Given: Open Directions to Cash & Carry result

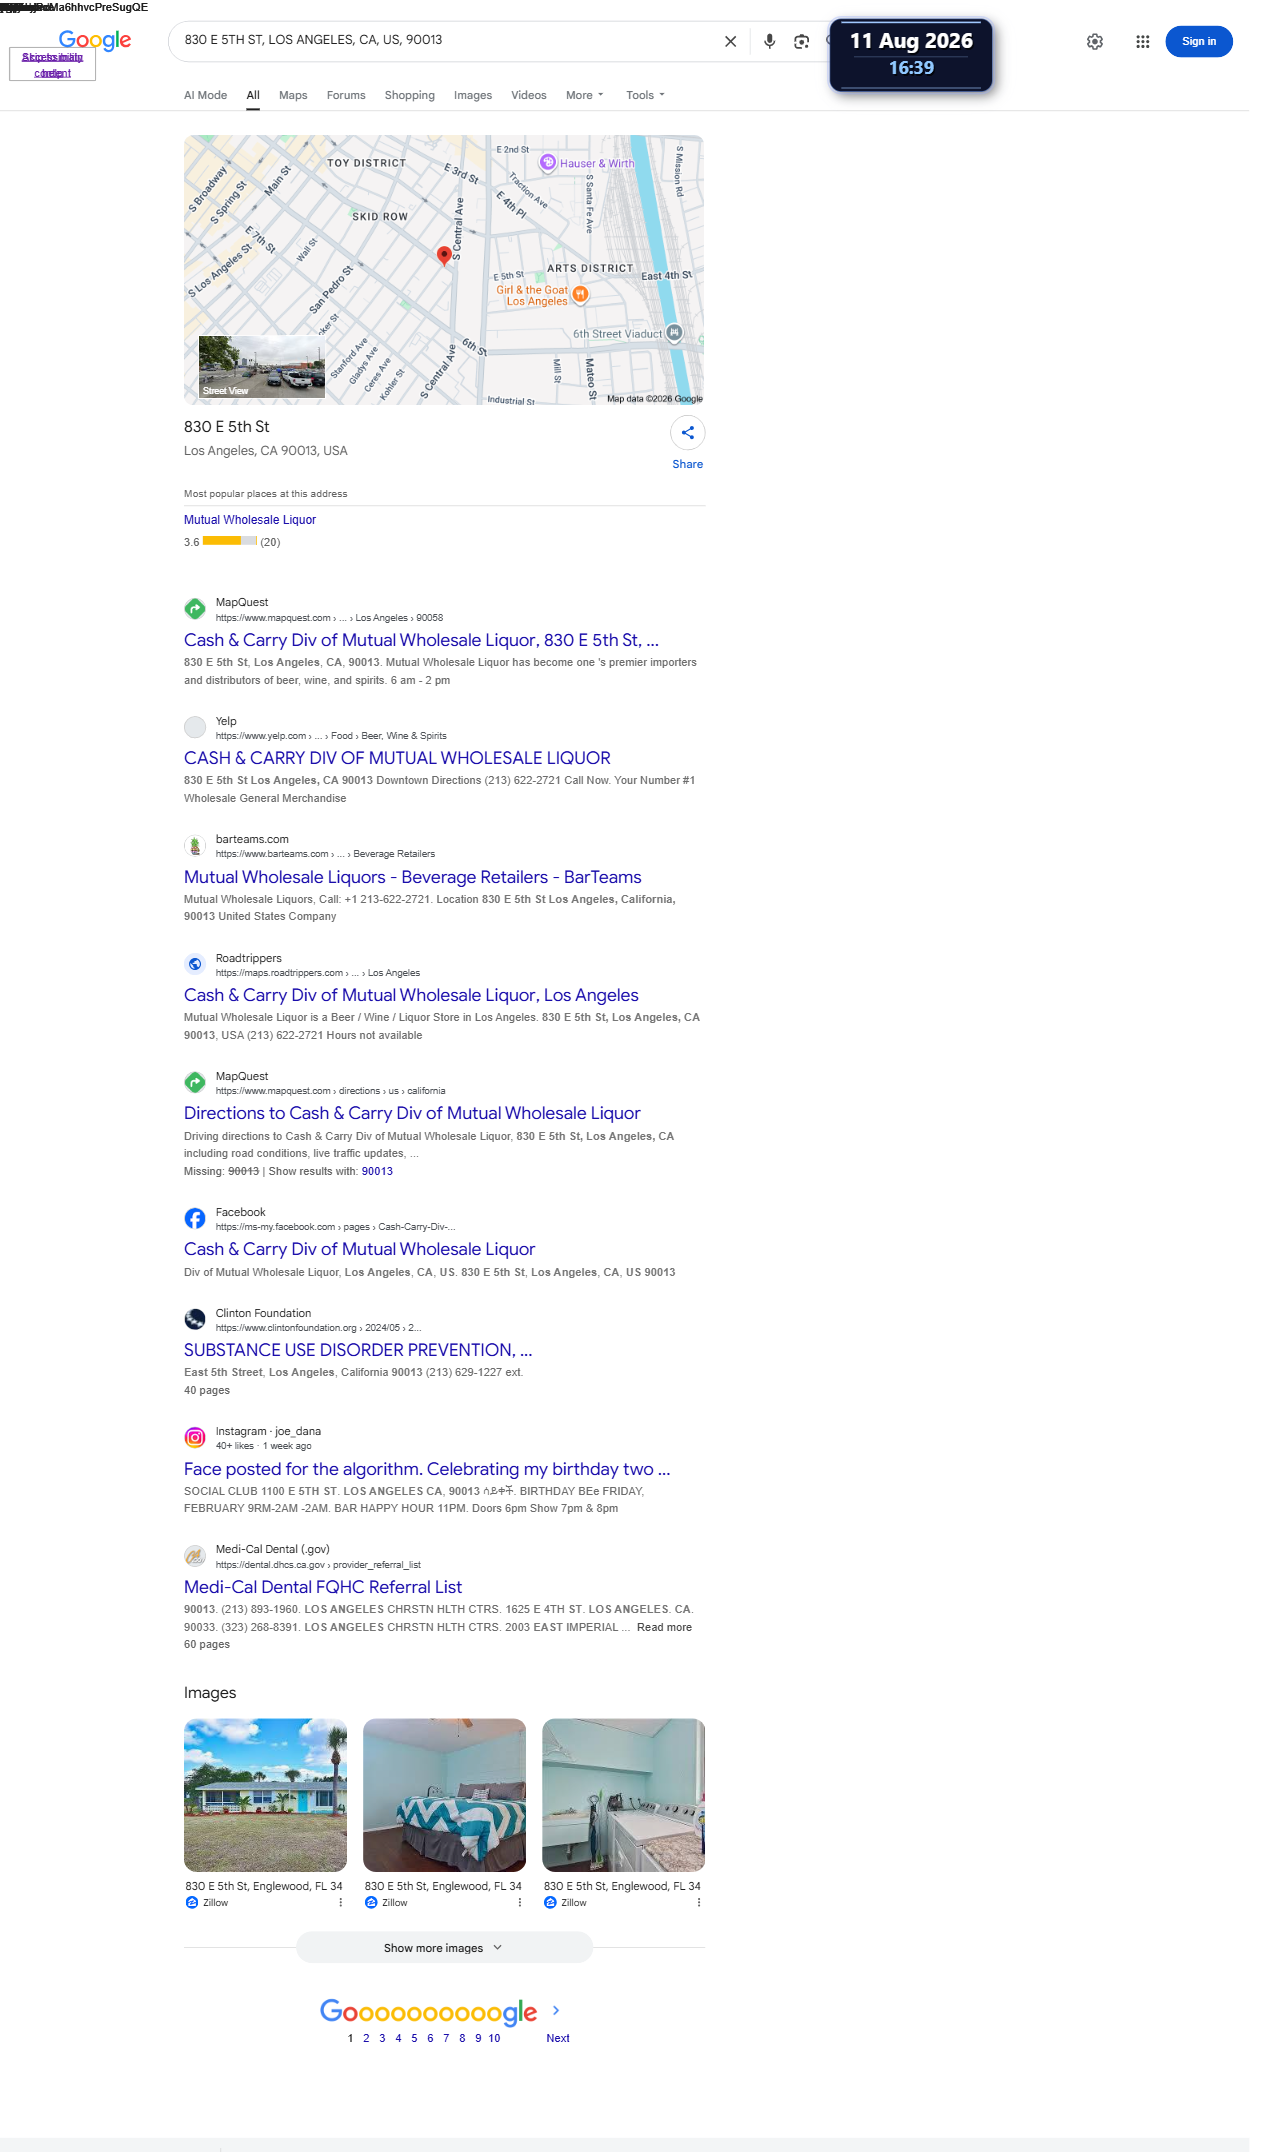Looking at the screenshot, I should (x=412, y=1113).
